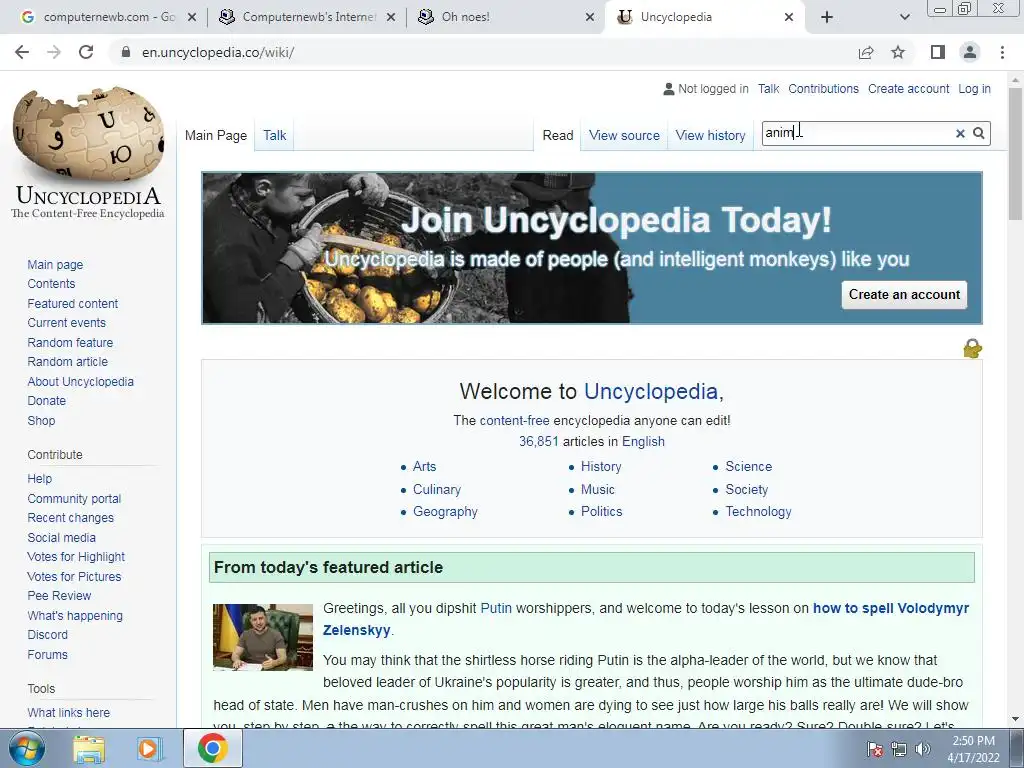The width and height of the screenshot is (1024, 768).
Task: Open the Chrome profile avatar icon
Action: click(x=970, y=52)
